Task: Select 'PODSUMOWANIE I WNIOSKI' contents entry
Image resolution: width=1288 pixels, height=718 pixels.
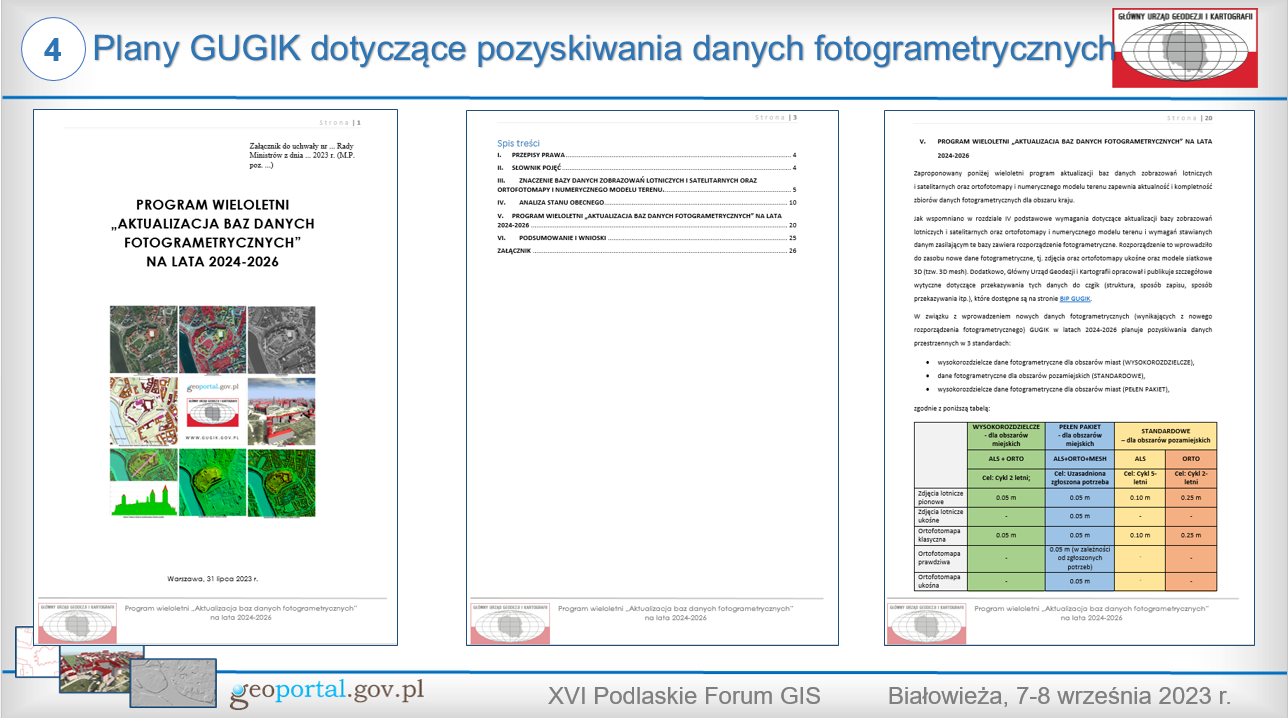Action: coord(570,238)
